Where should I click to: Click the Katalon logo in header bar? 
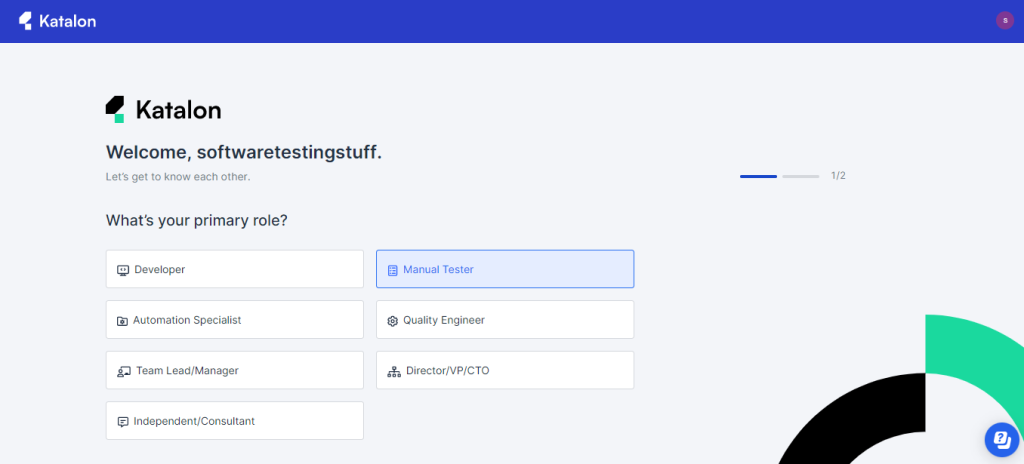click(57, 21)
